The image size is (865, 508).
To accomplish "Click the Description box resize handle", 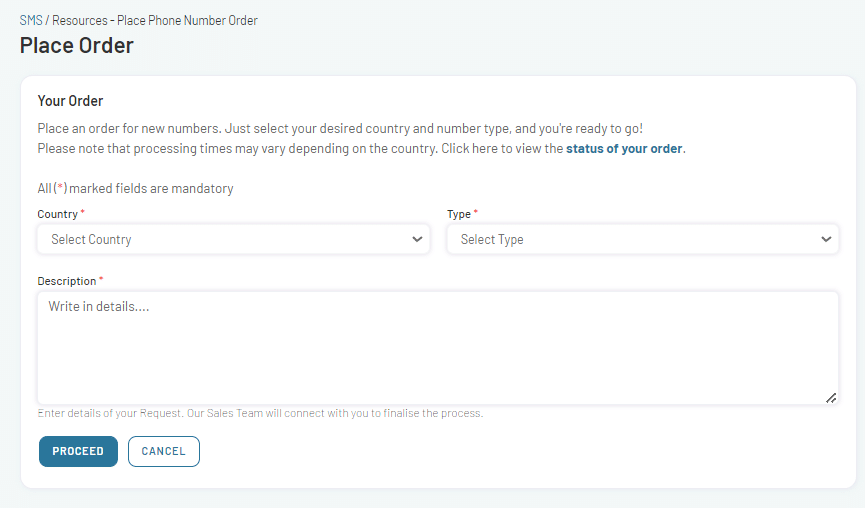I will [831, 398].
